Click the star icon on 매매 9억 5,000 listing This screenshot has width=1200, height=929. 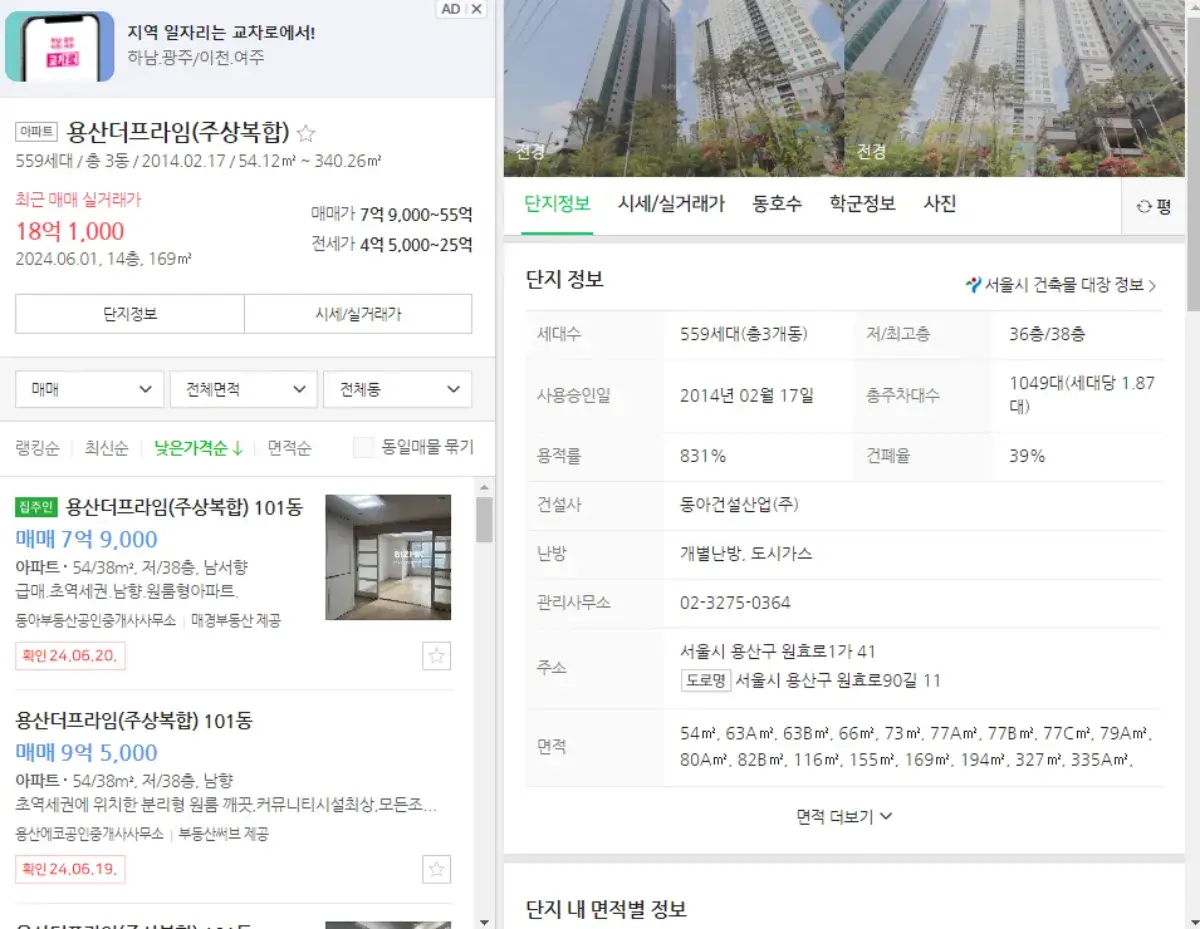click(x=436, y=870)
